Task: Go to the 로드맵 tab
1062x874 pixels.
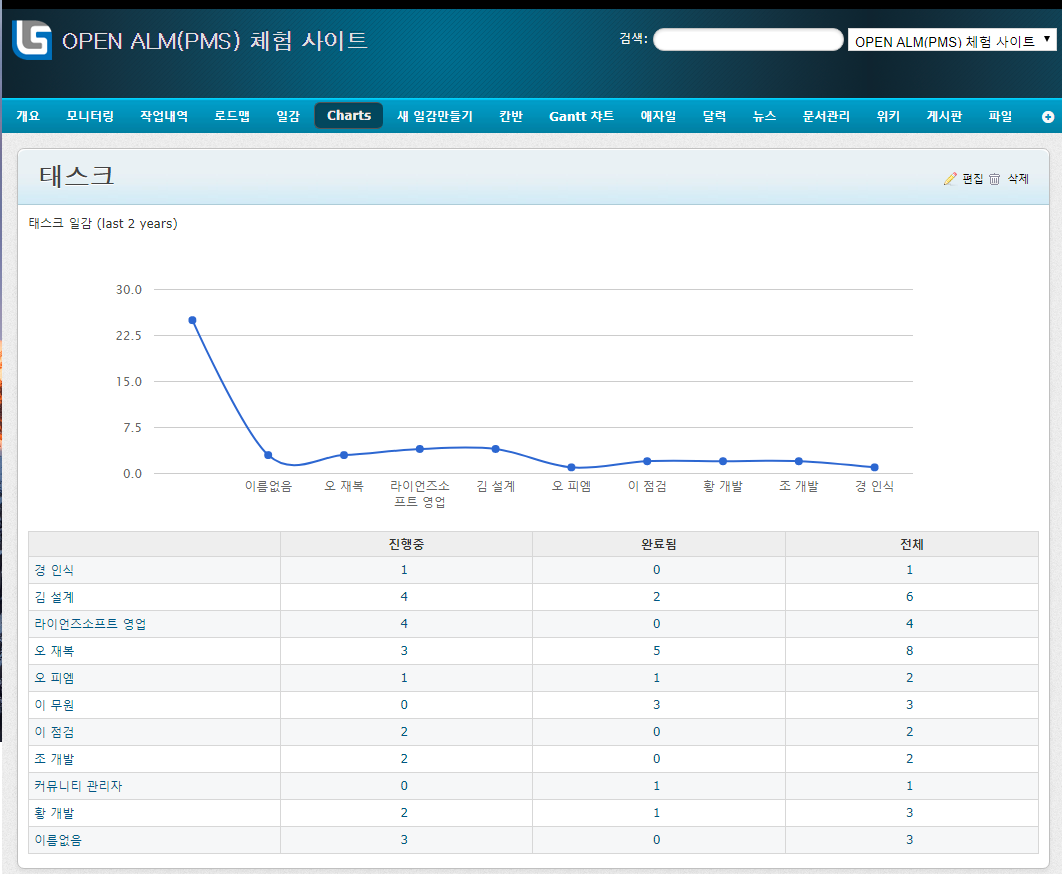Action: point(232,116)
